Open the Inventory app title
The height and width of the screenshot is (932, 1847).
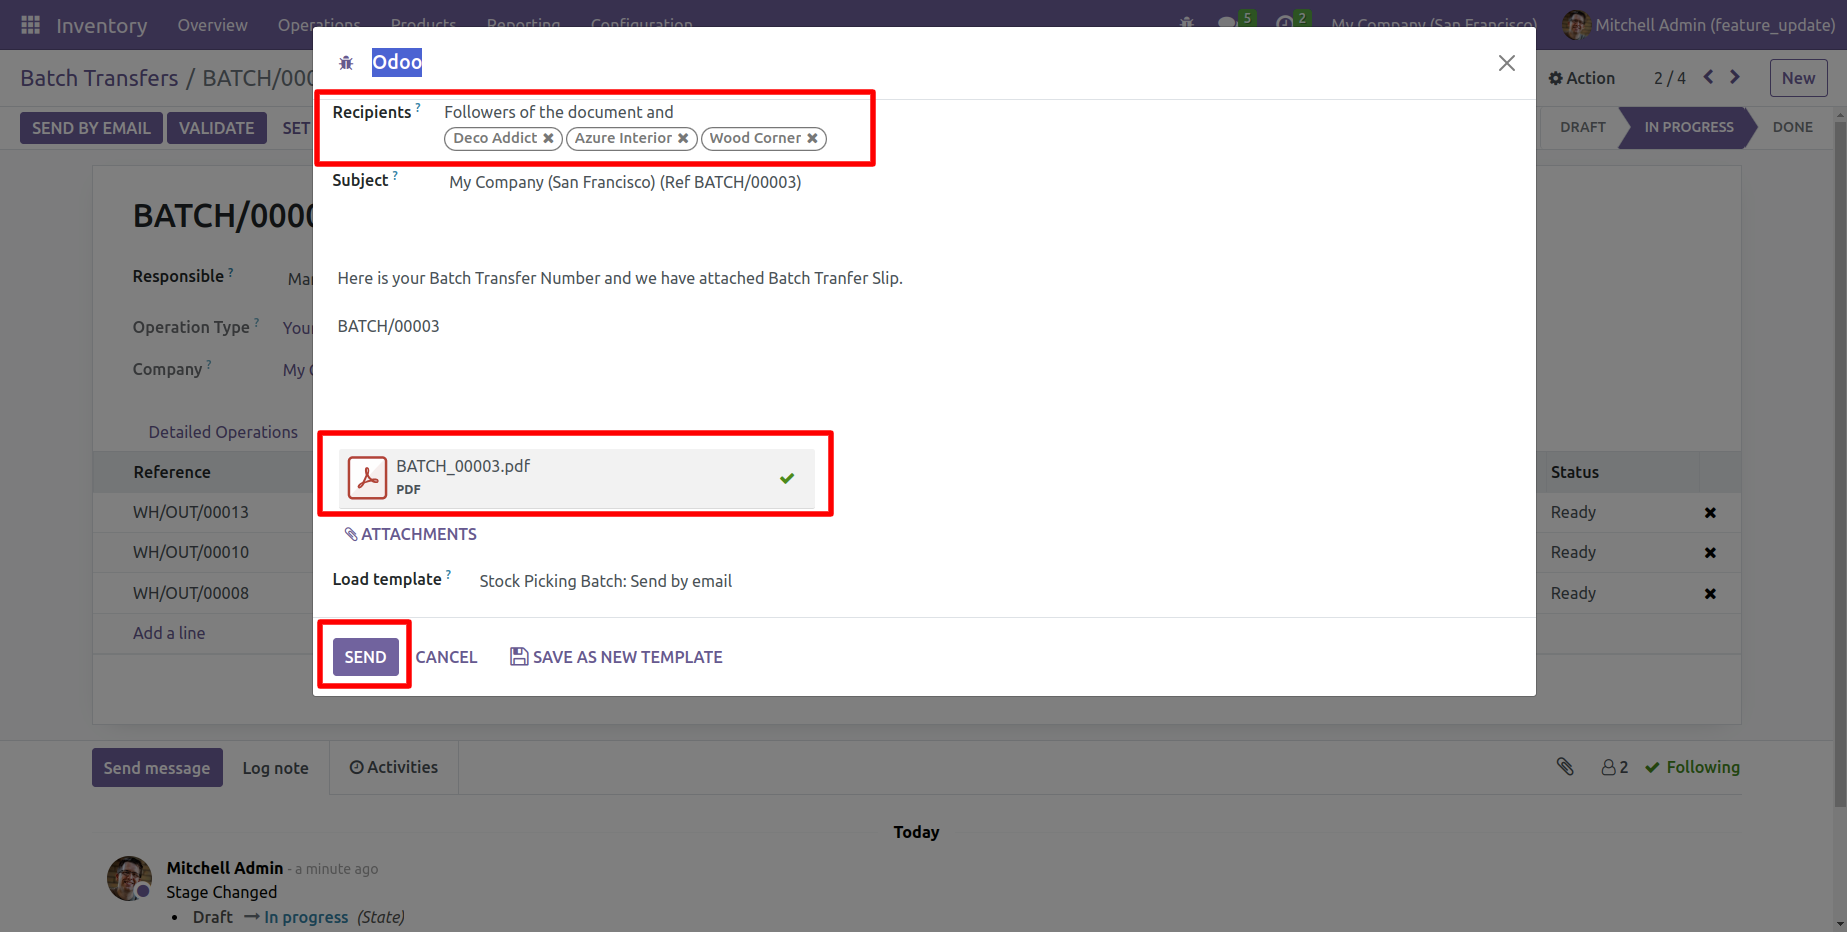point(101,26)
